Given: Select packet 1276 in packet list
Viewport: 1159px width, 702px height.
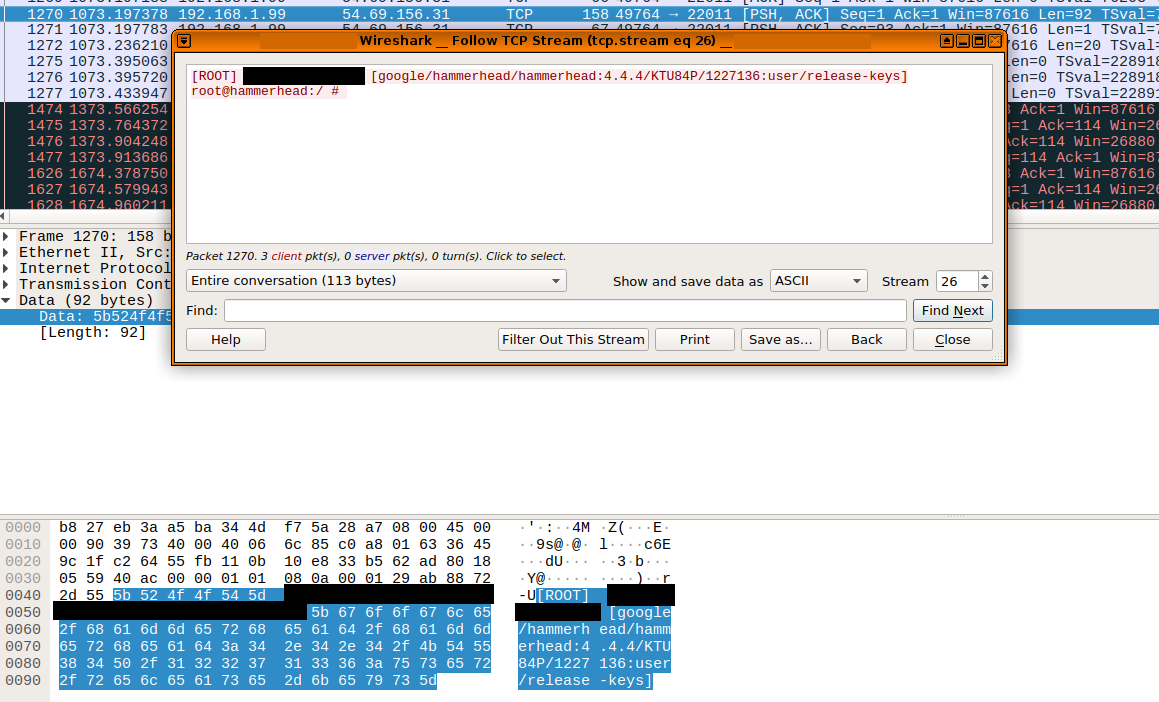Looking at the screenshot, I should tap(86, 78).
